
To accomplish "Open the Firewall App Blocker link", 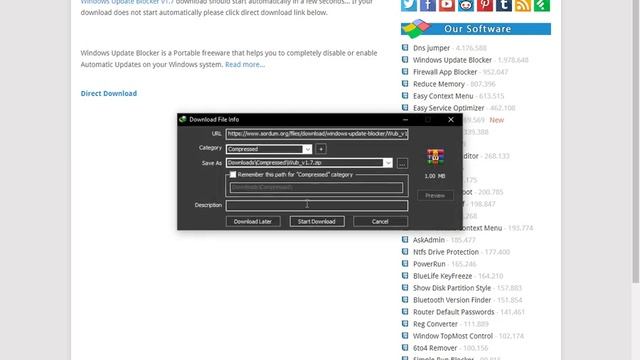I will (x=445, y=72).
